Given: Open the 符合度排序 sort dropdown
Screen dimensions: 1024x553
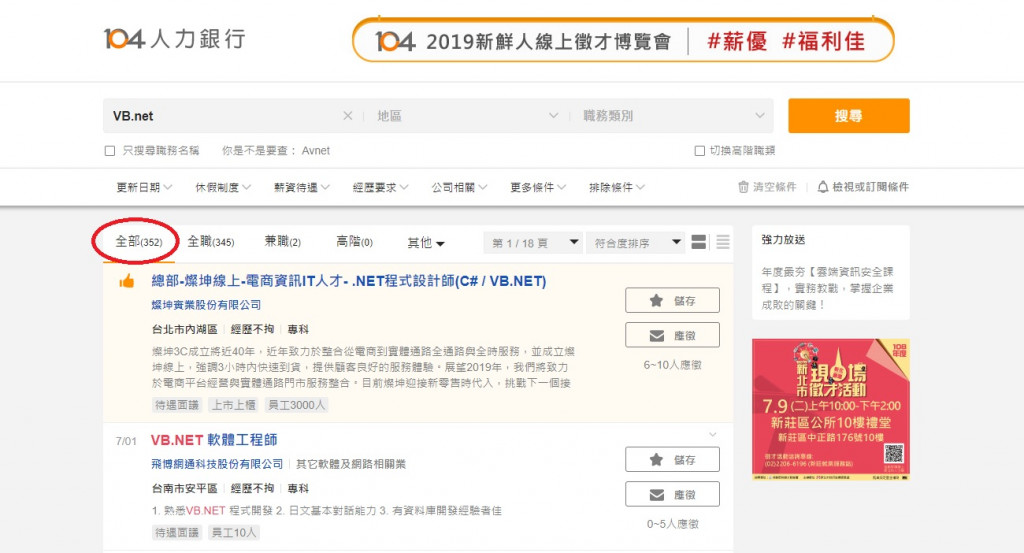Looking at the screenshot, I should point(635,243).
